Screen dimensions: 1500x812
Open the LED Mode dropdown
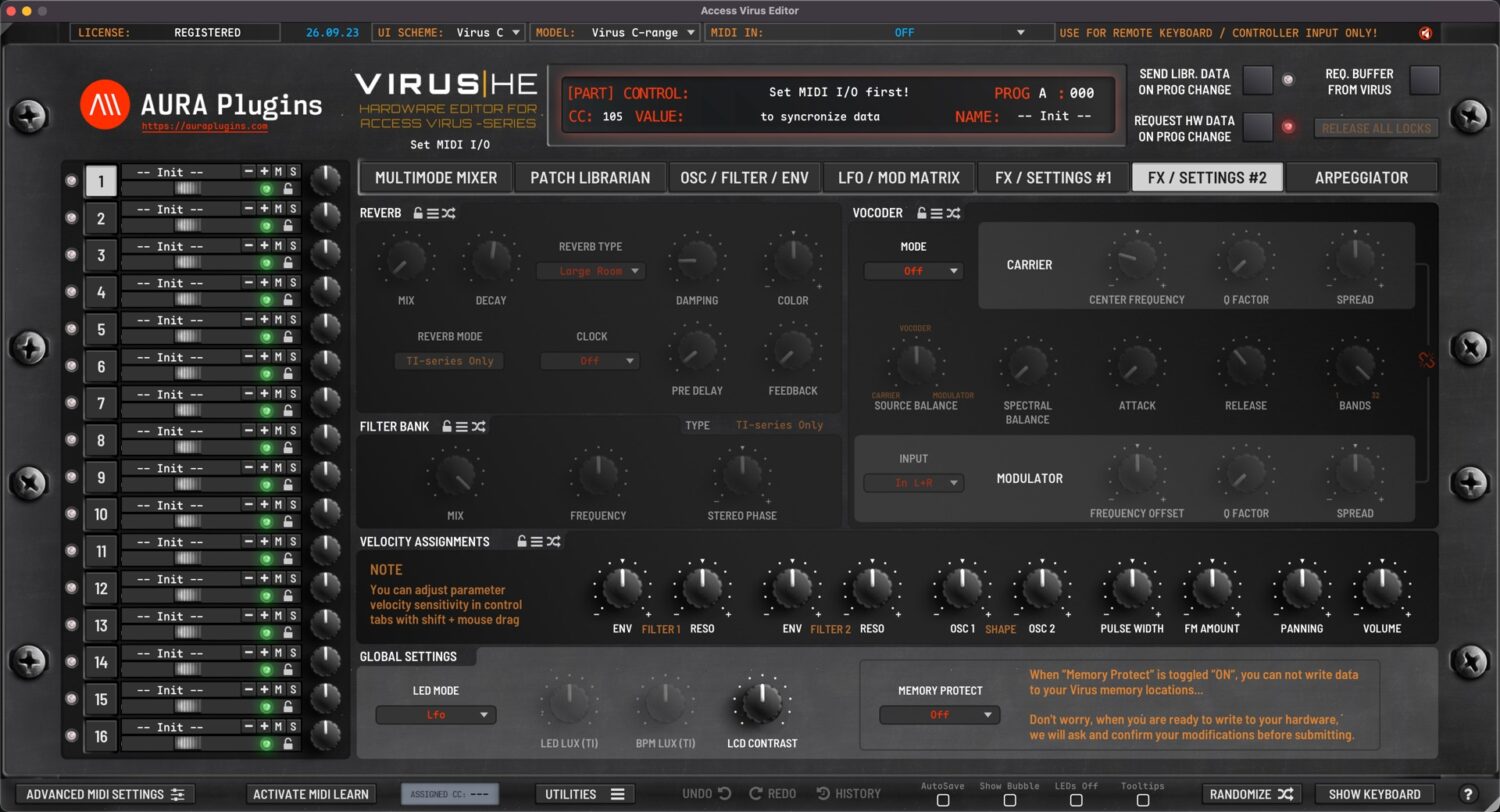[x=436, y=715]
